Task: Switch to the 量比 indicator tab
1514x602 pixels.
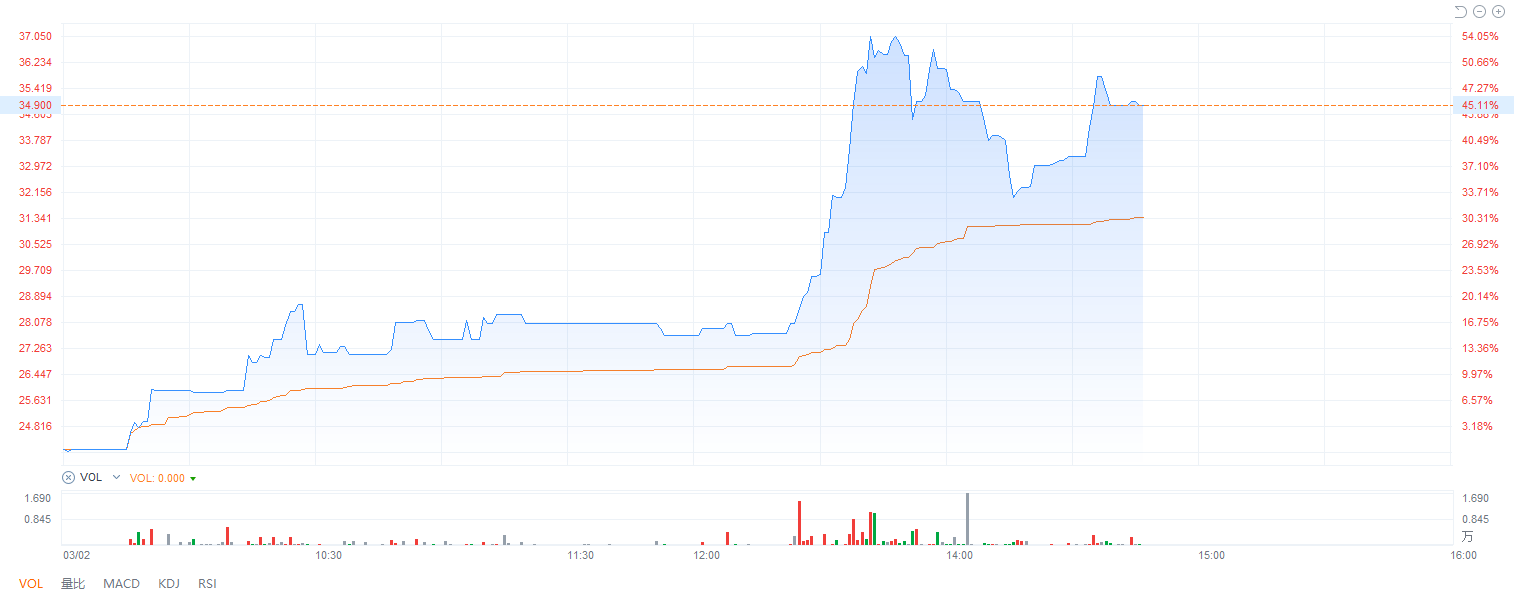Action: click(73, 584)
